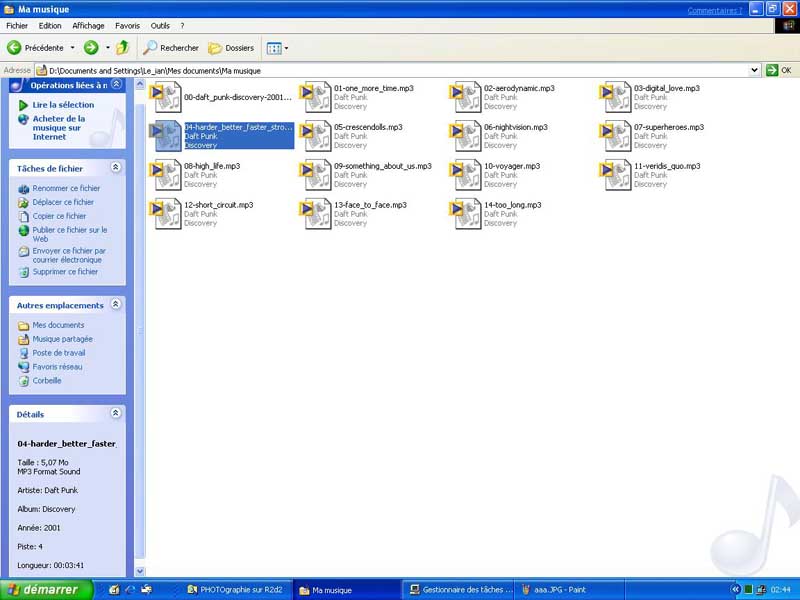Select the 13-face_to_face.mp3 file icon
Image resolution: width=800 pixels, height=600 pixels.
pyautogui.click(x=316, y=213)
